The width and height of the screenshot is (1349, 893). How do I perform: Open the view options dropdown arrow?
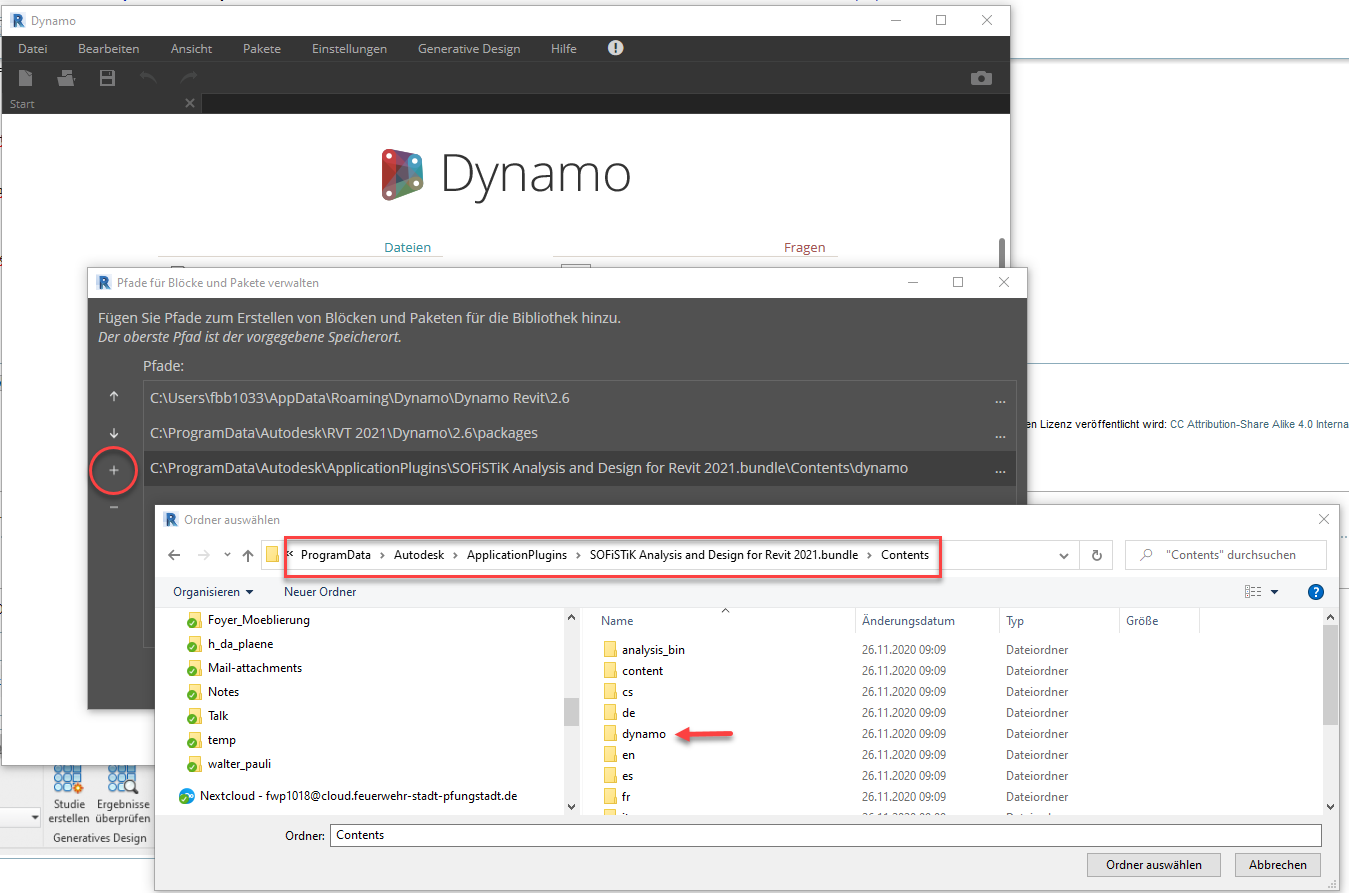pos(1274,592)
